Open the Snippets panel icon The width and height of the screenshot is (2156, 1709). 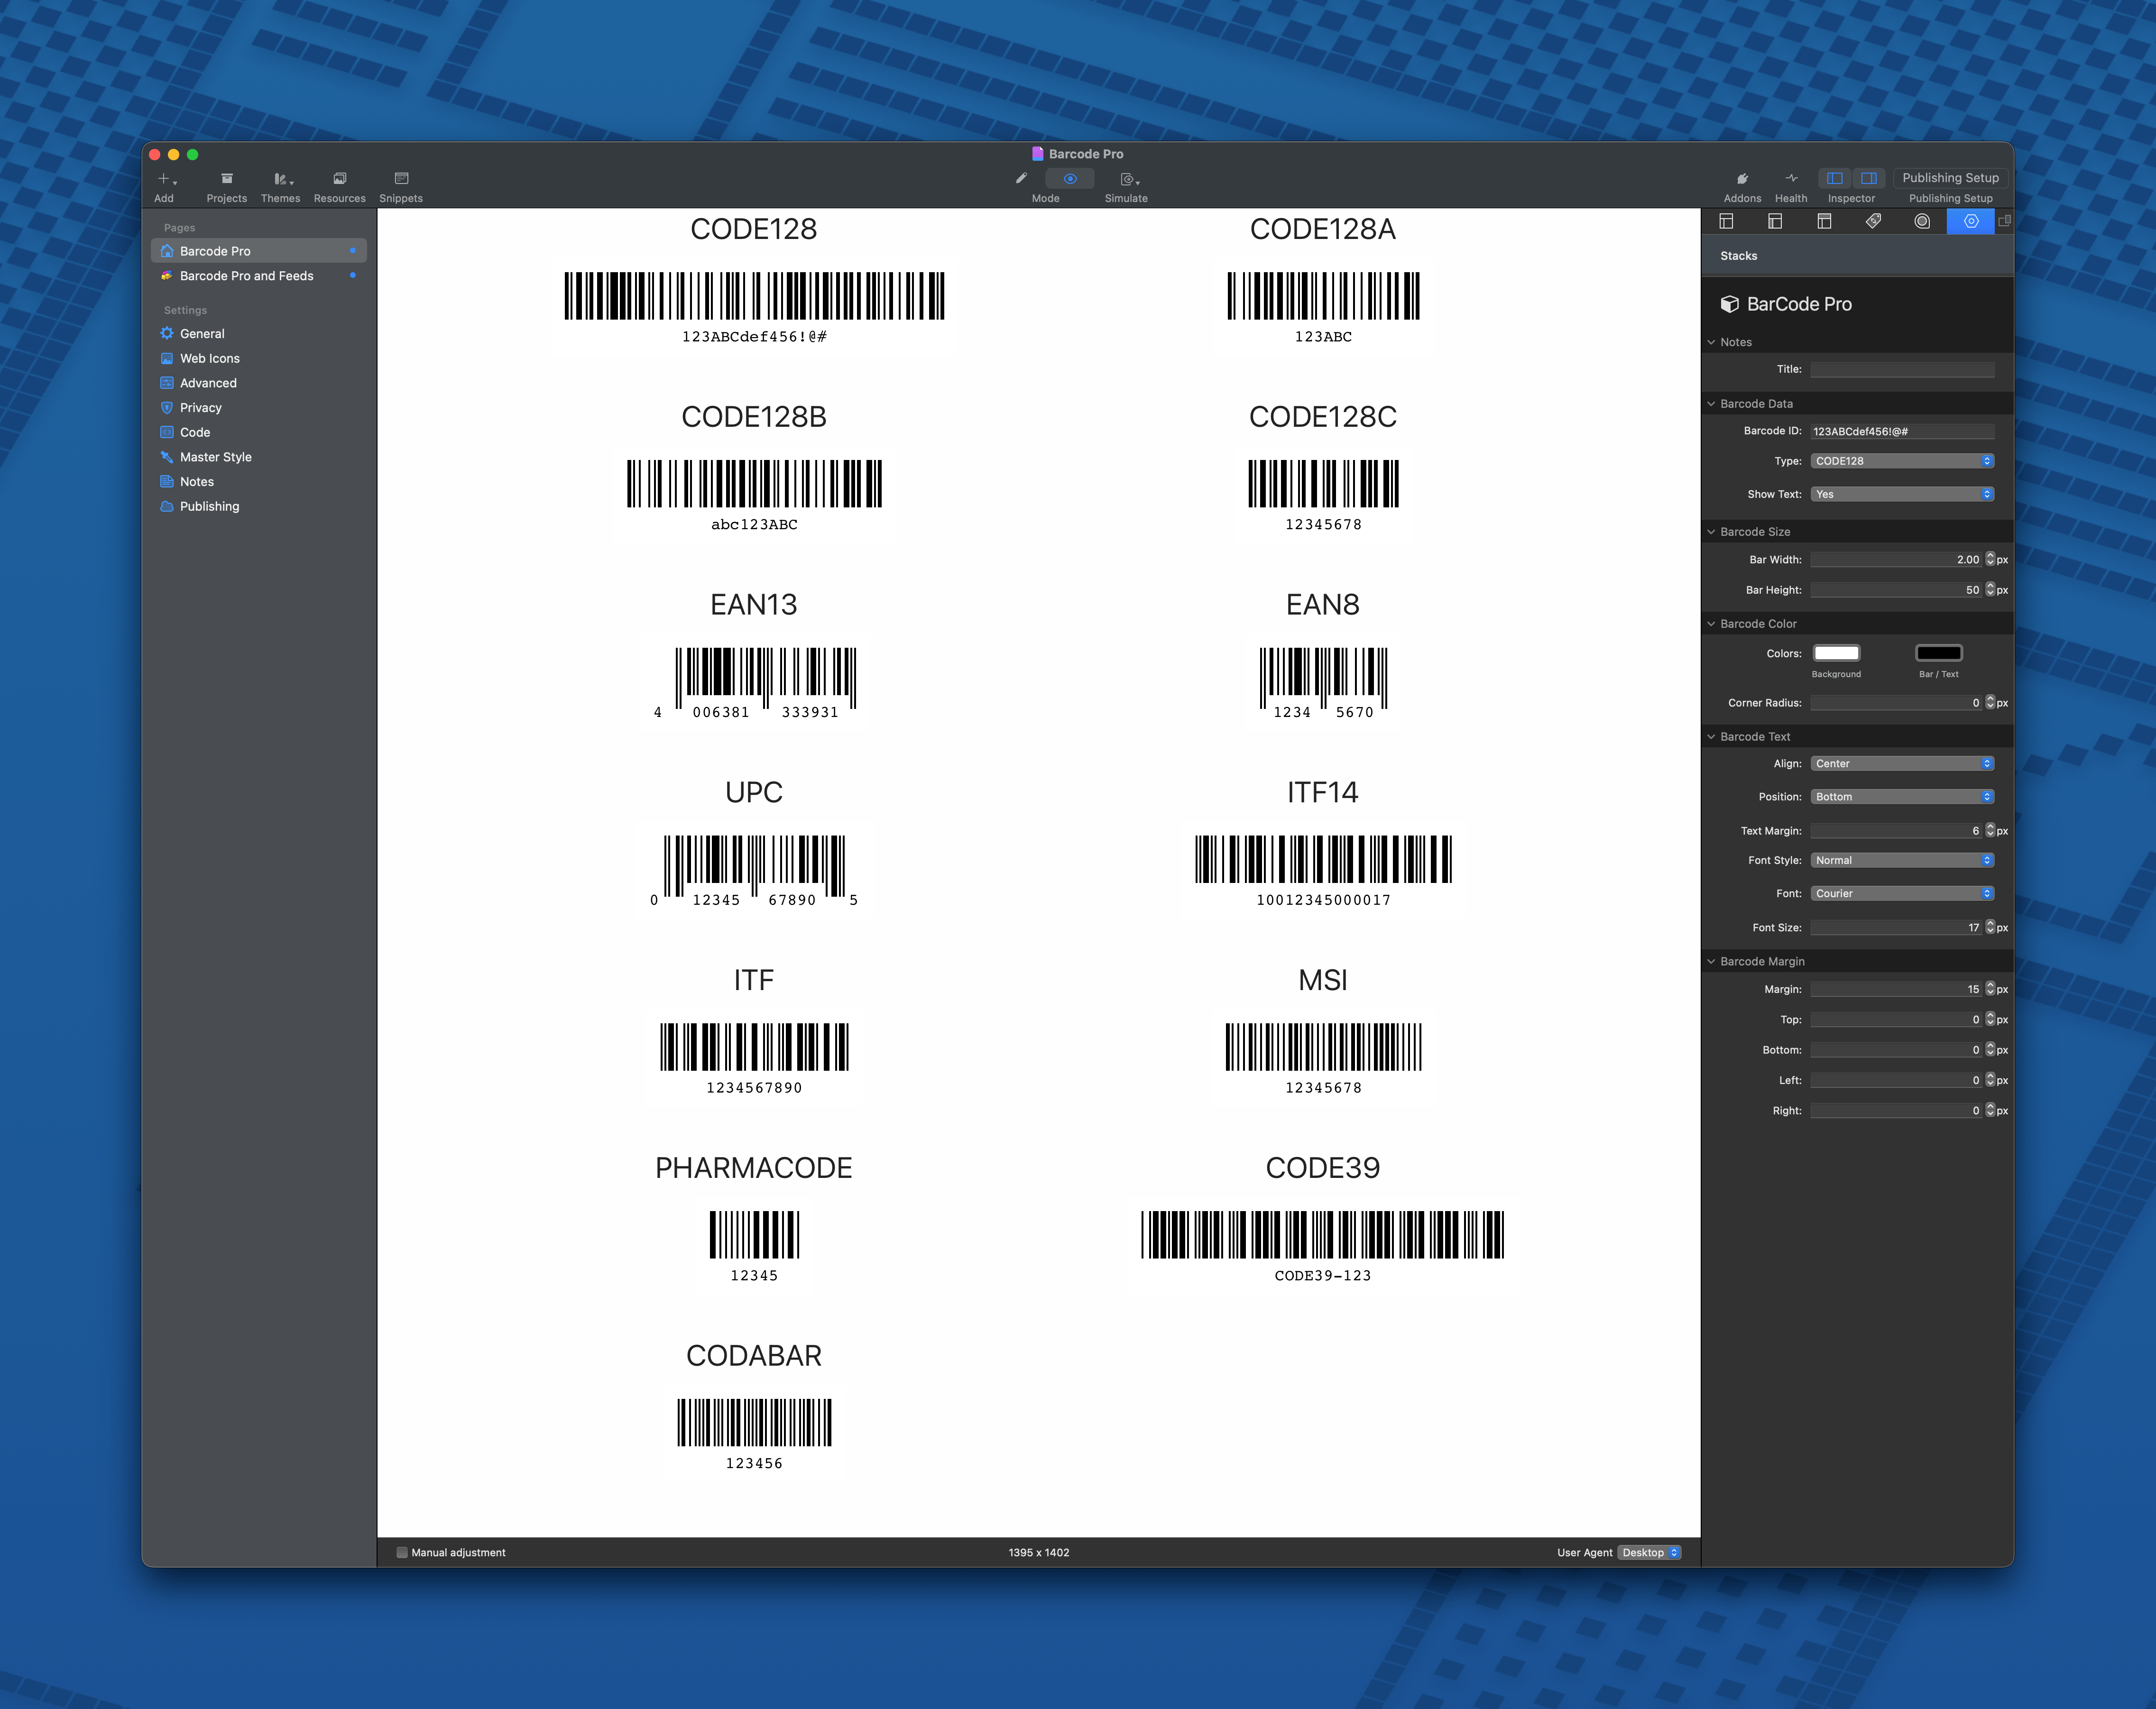[401, 179]
